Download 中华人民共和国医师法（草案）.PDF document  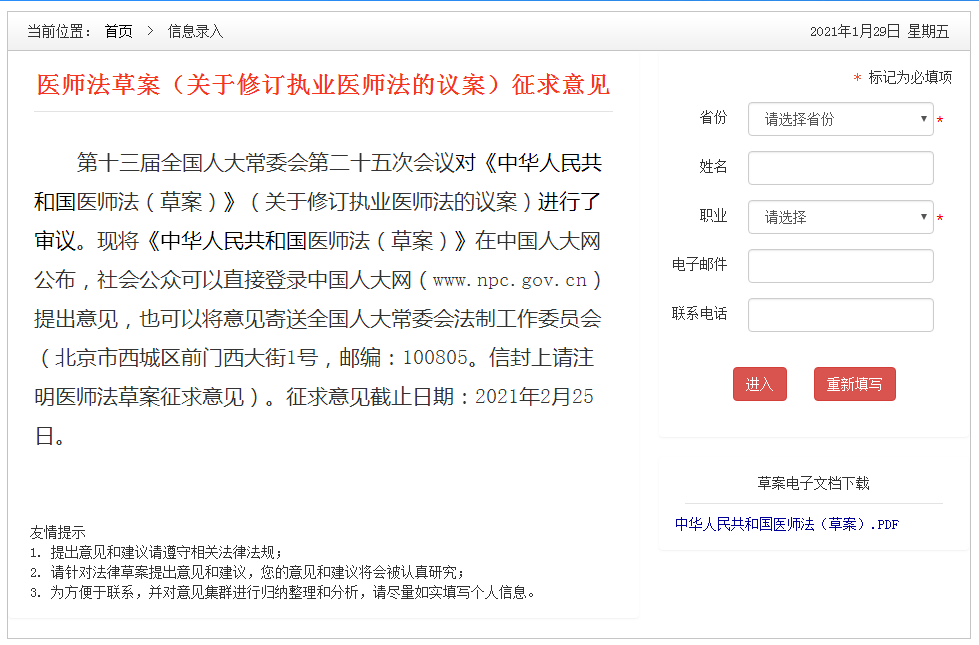pos(786,523)
